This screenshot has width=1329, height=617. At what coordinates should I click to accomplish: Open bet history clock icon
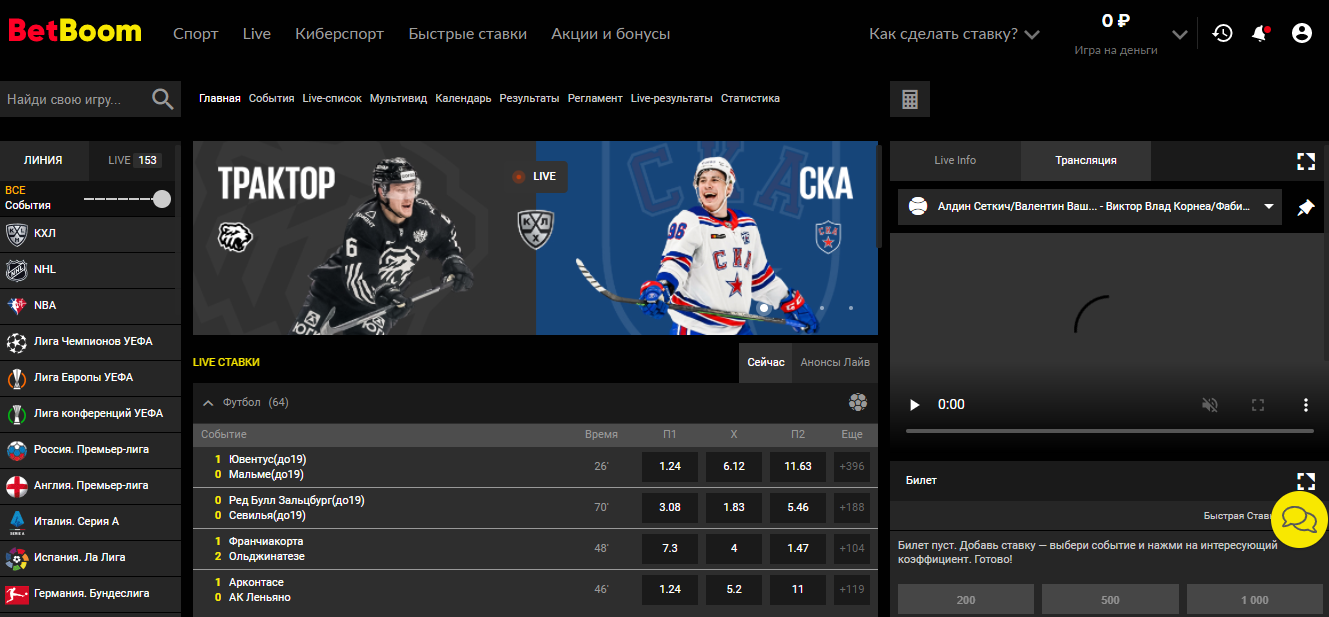tap(1222, 33)
